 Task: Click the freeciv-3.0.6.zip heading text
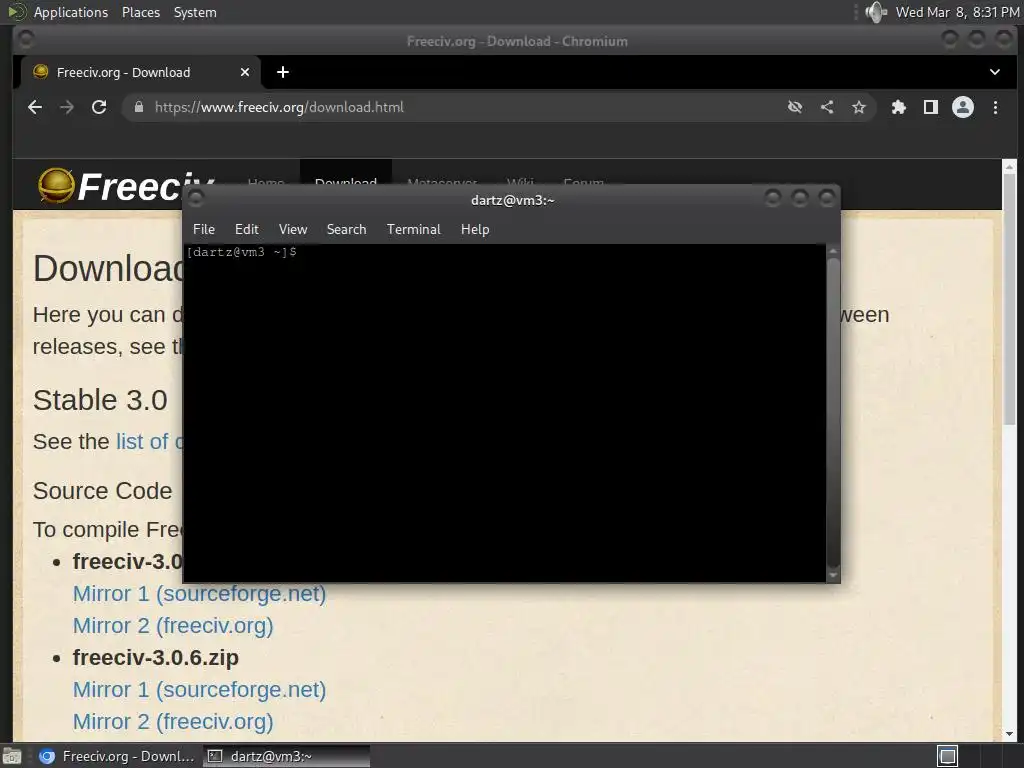(155, 658)
